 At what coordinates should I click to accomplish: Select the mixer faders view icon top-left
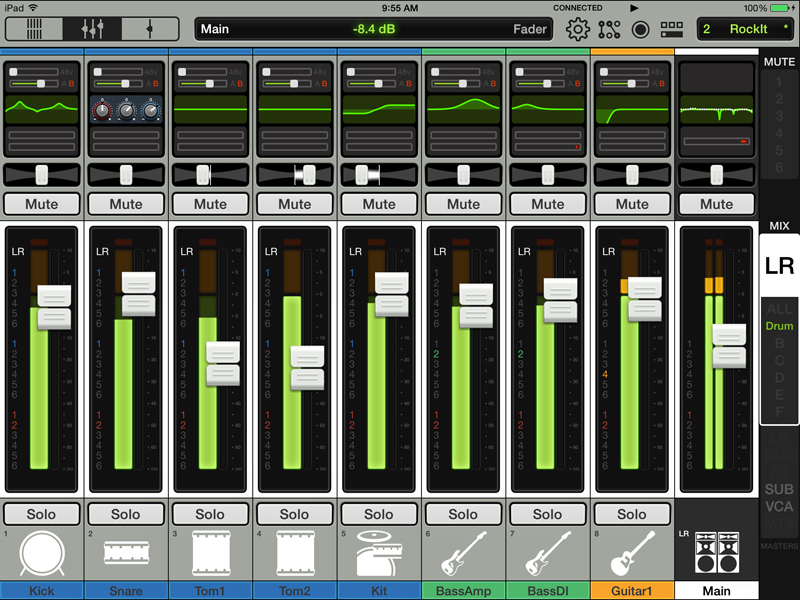click(93, 29)
